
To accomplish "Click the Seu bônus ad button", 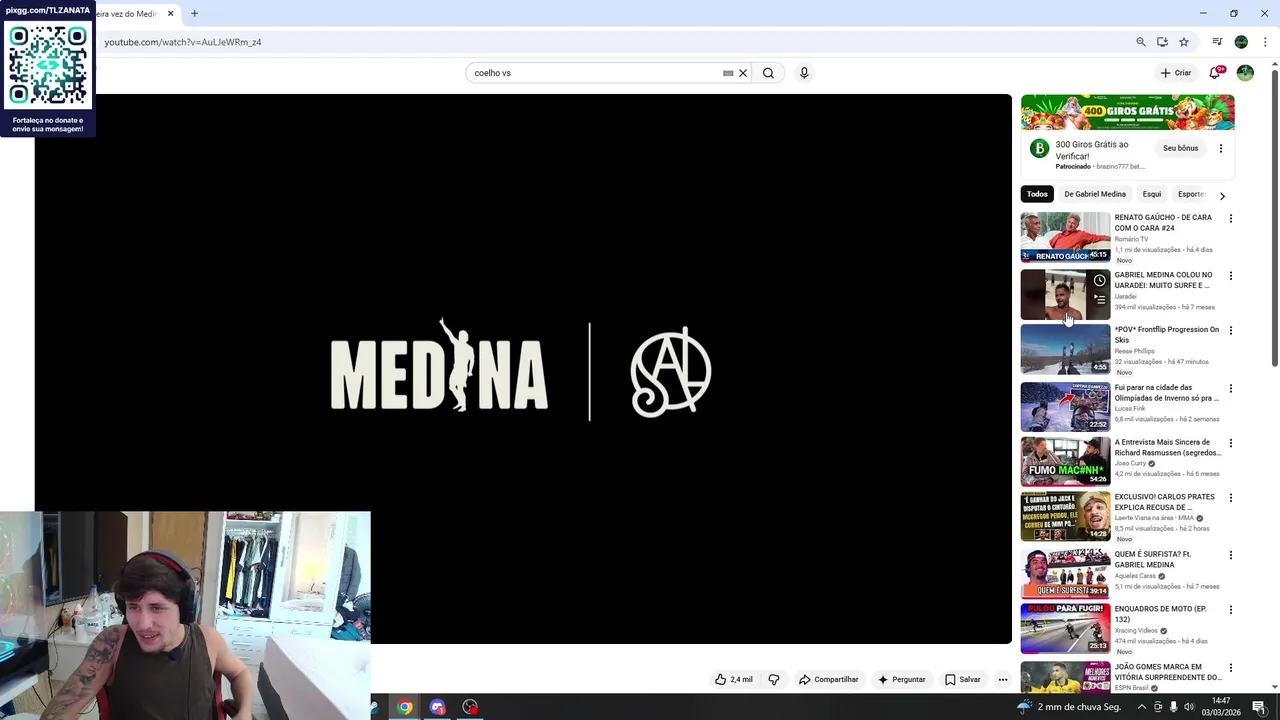I will [1180, 148].
